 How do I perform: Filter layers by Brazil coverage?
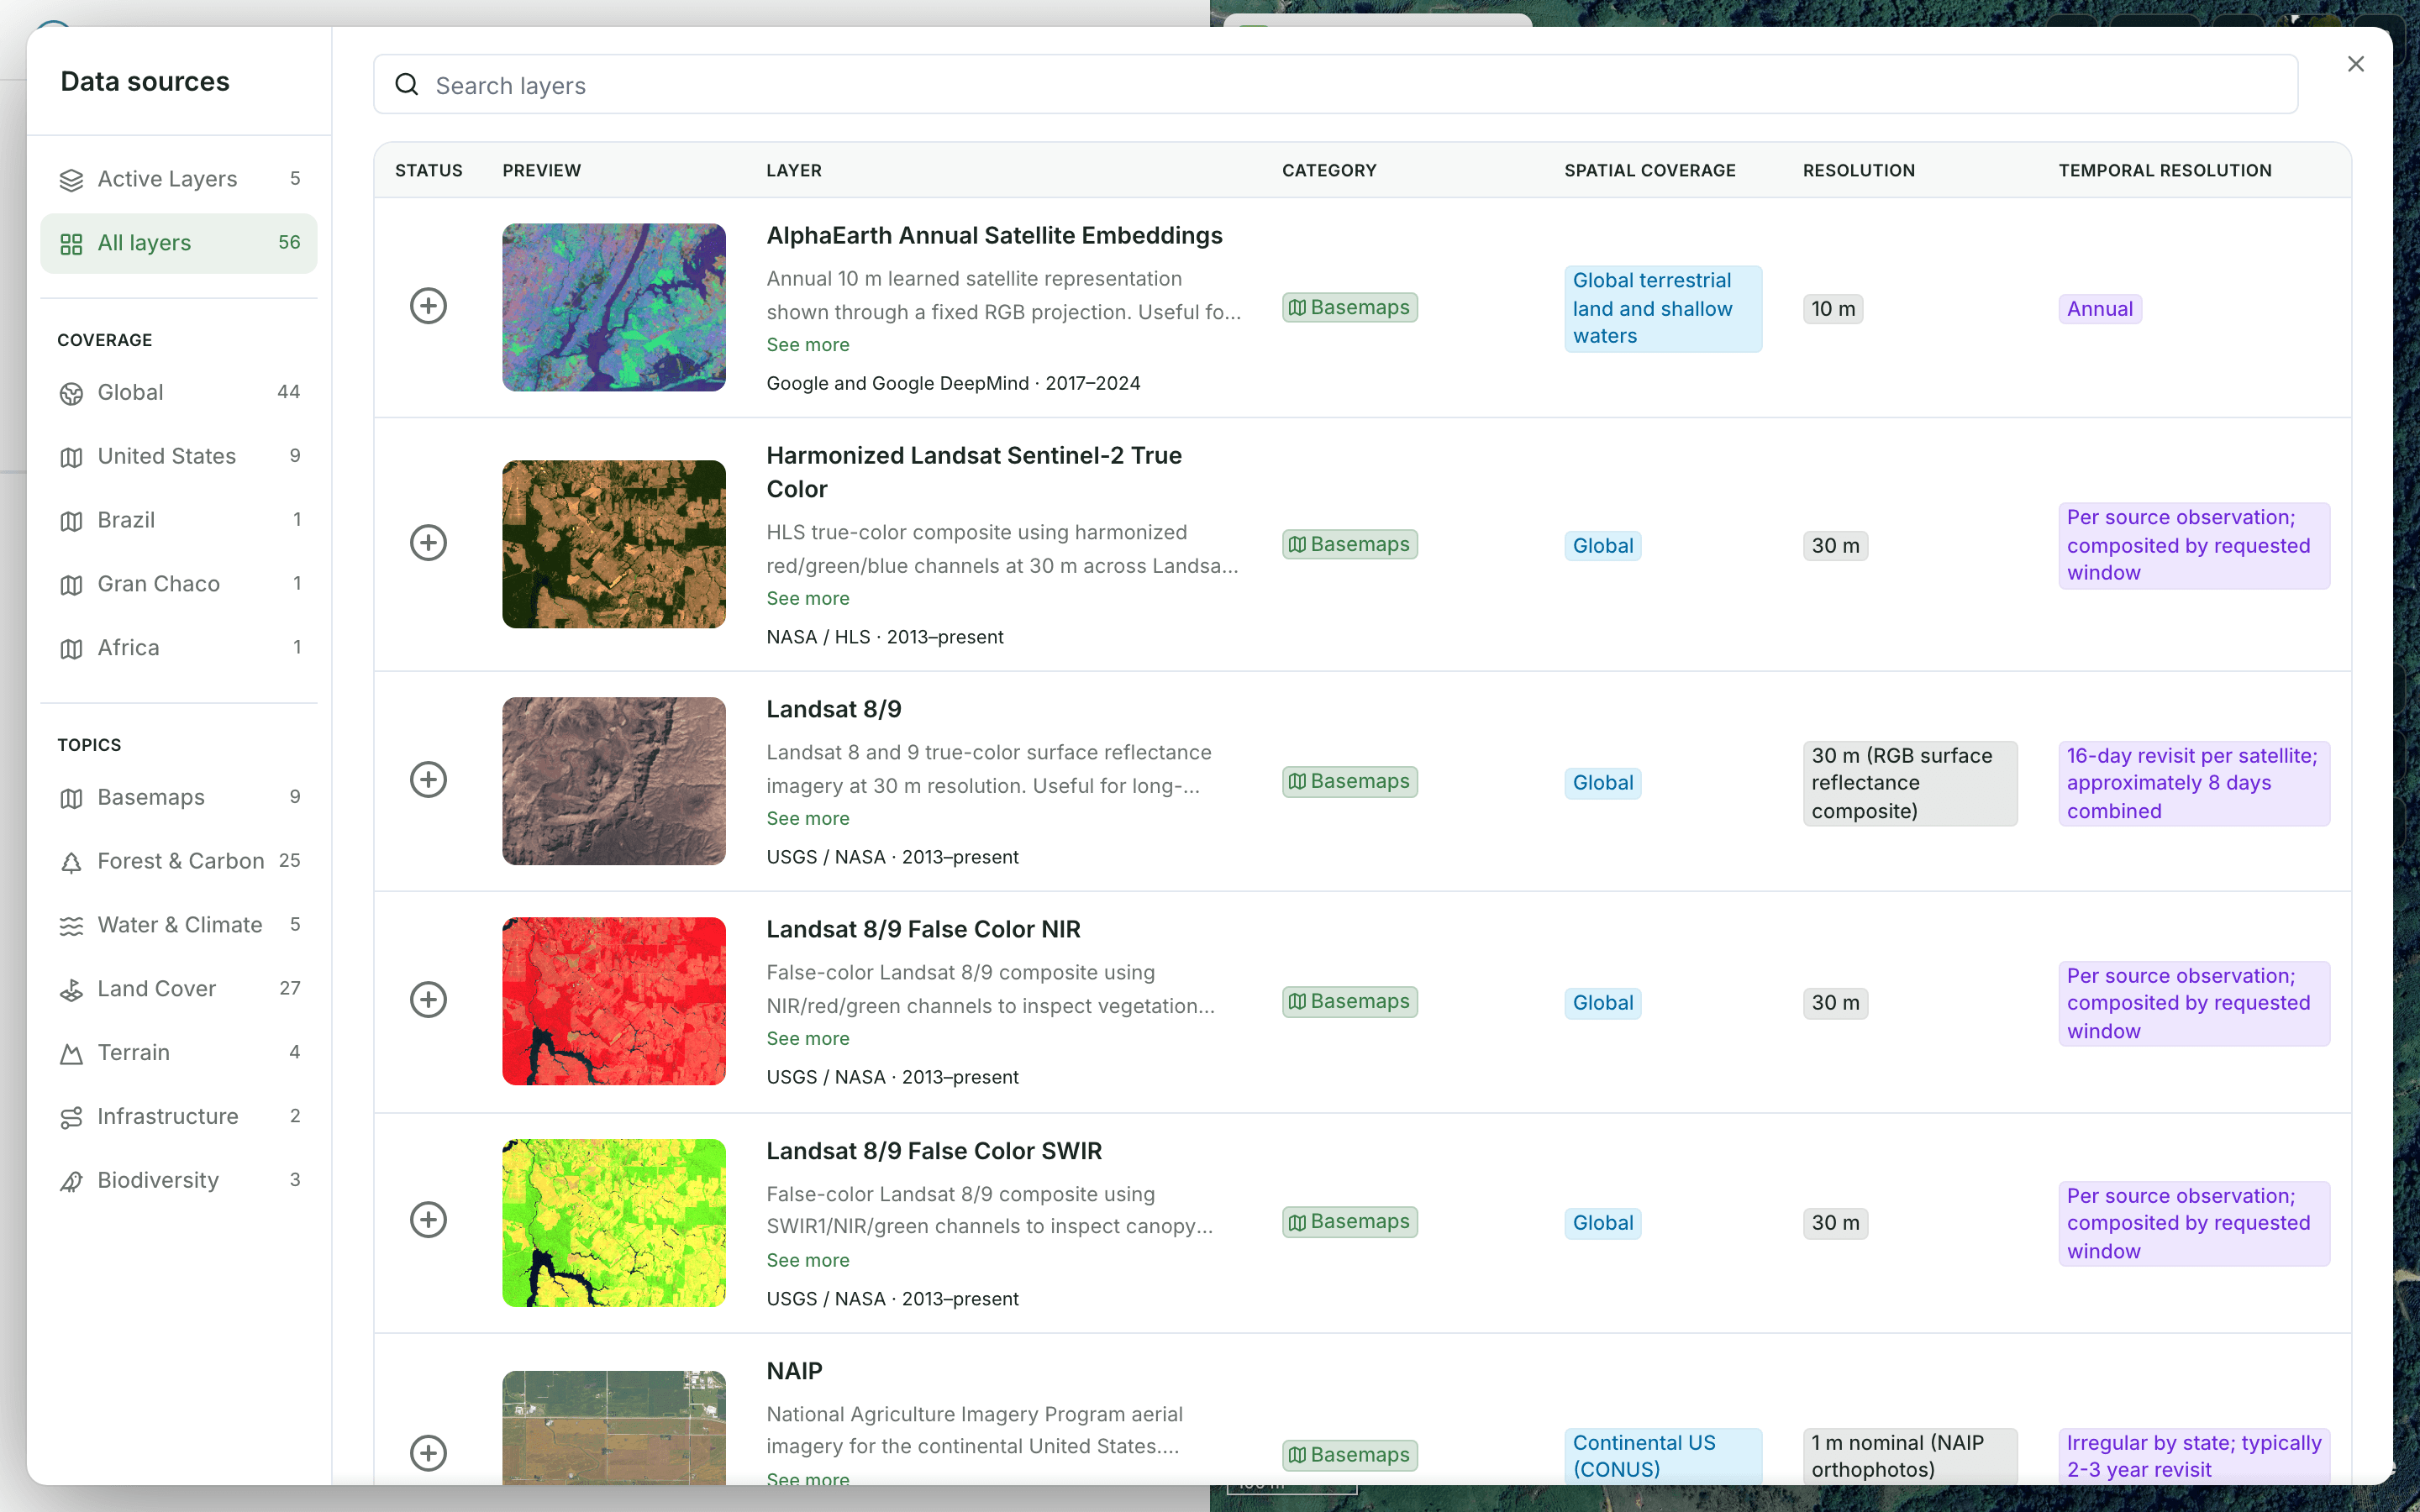pyautogui.click(x=179, y=520)
